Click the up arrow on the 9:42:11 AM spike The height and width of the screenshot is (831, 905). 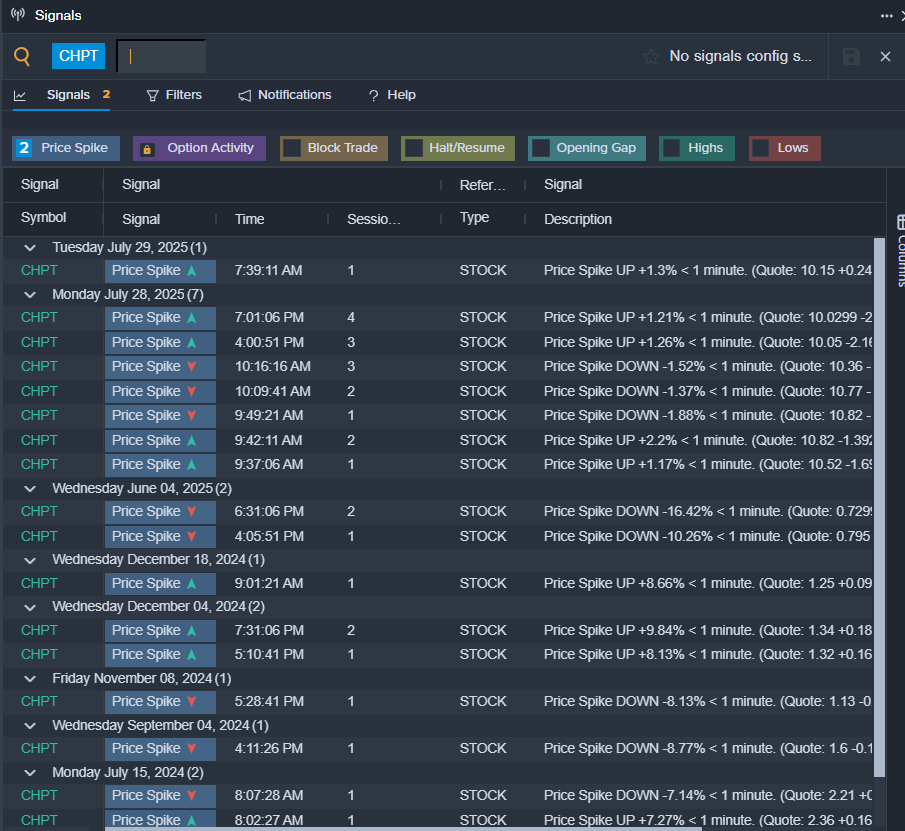pyautogui.click(x=192, y=440)
